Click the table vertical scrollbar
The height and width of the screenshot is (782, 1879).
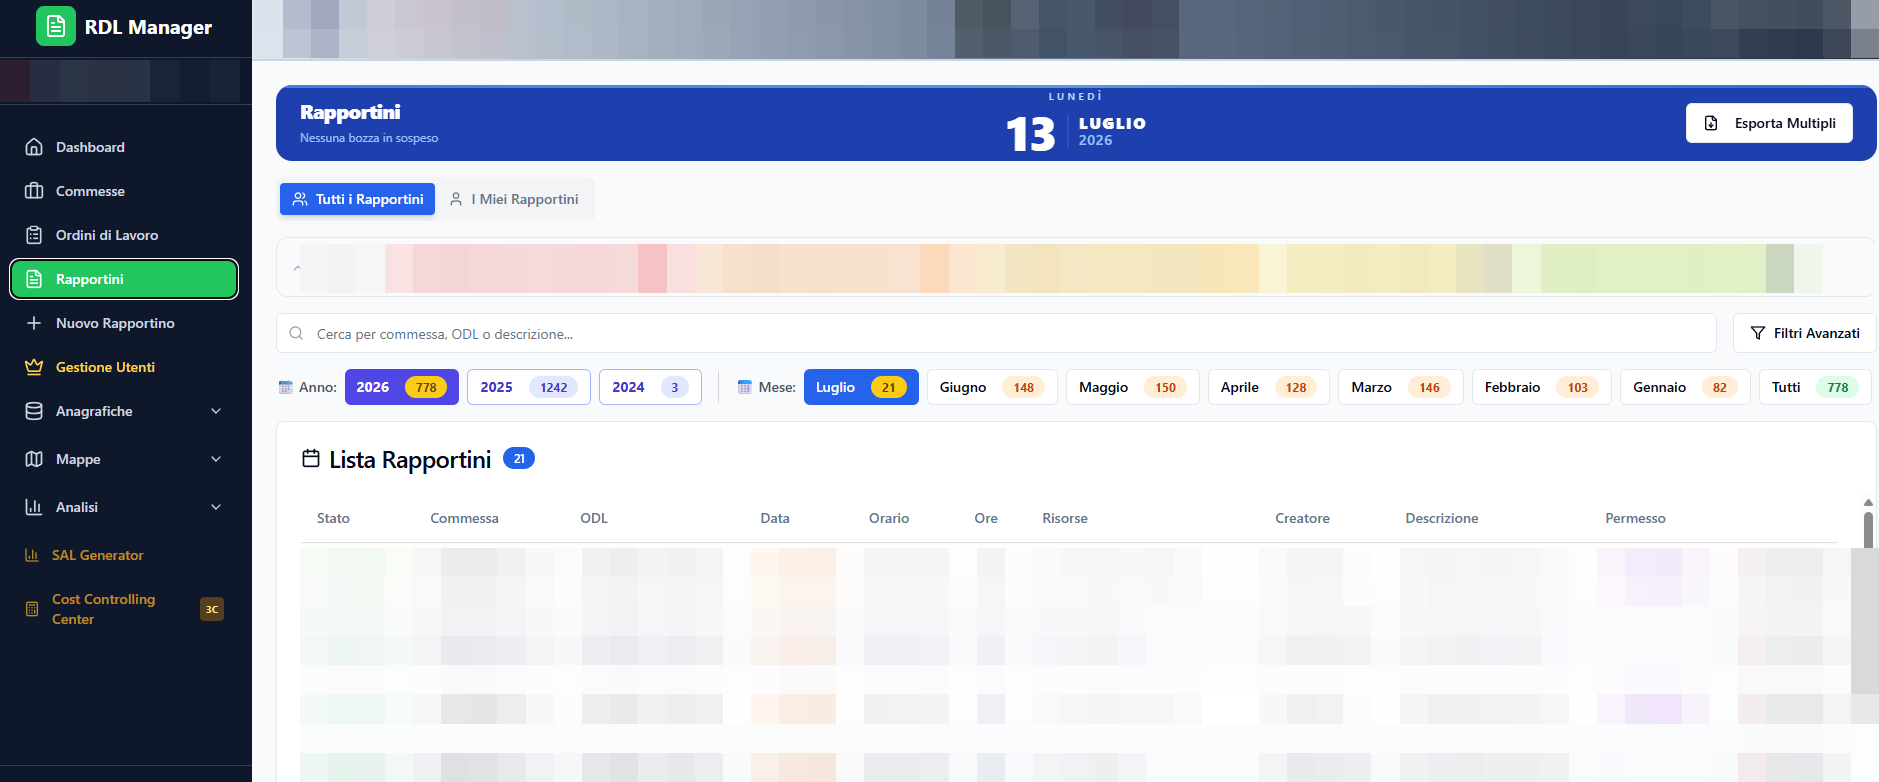pos(1868,530)
